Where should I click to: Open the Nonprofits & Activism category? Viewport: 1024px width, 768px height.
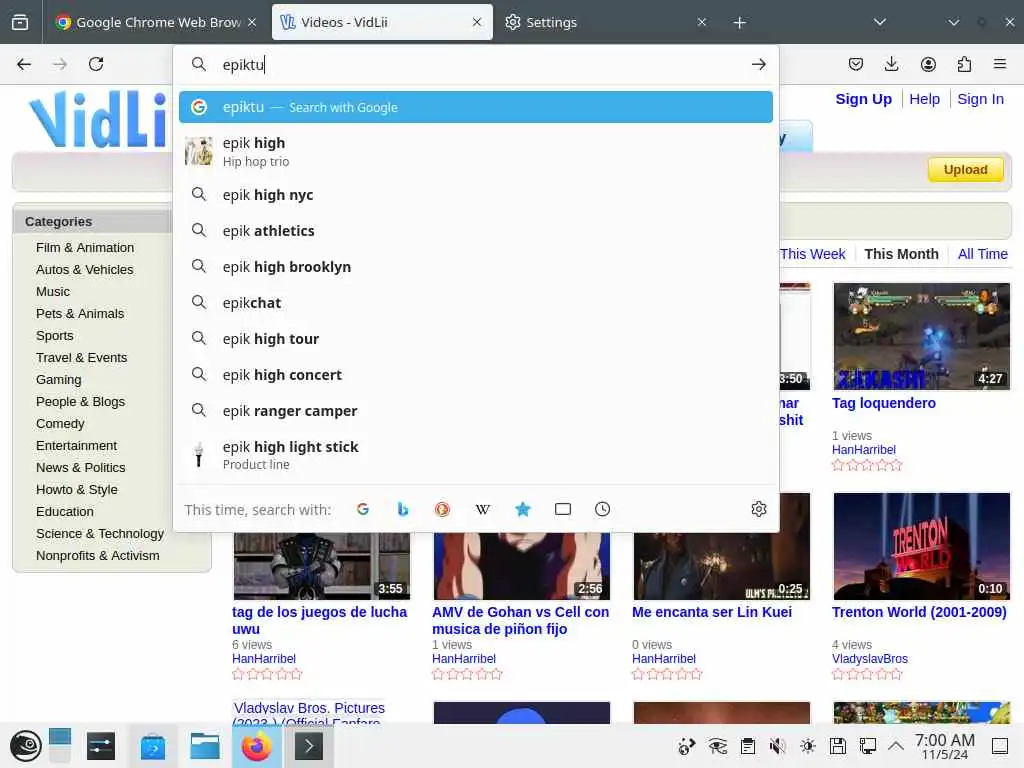click(x=98, y=556)
